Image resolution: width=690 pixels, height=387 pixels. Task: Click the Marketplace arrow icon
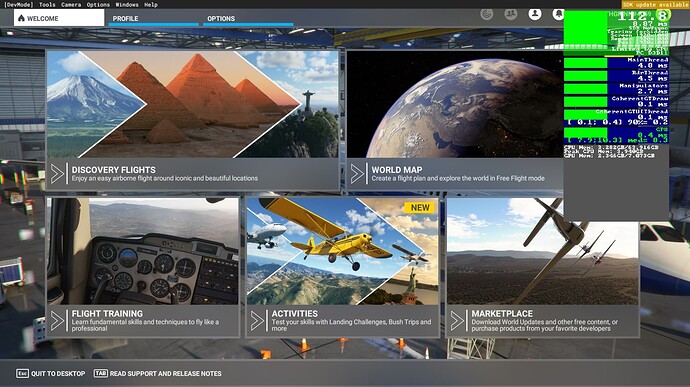click(457, 321)
